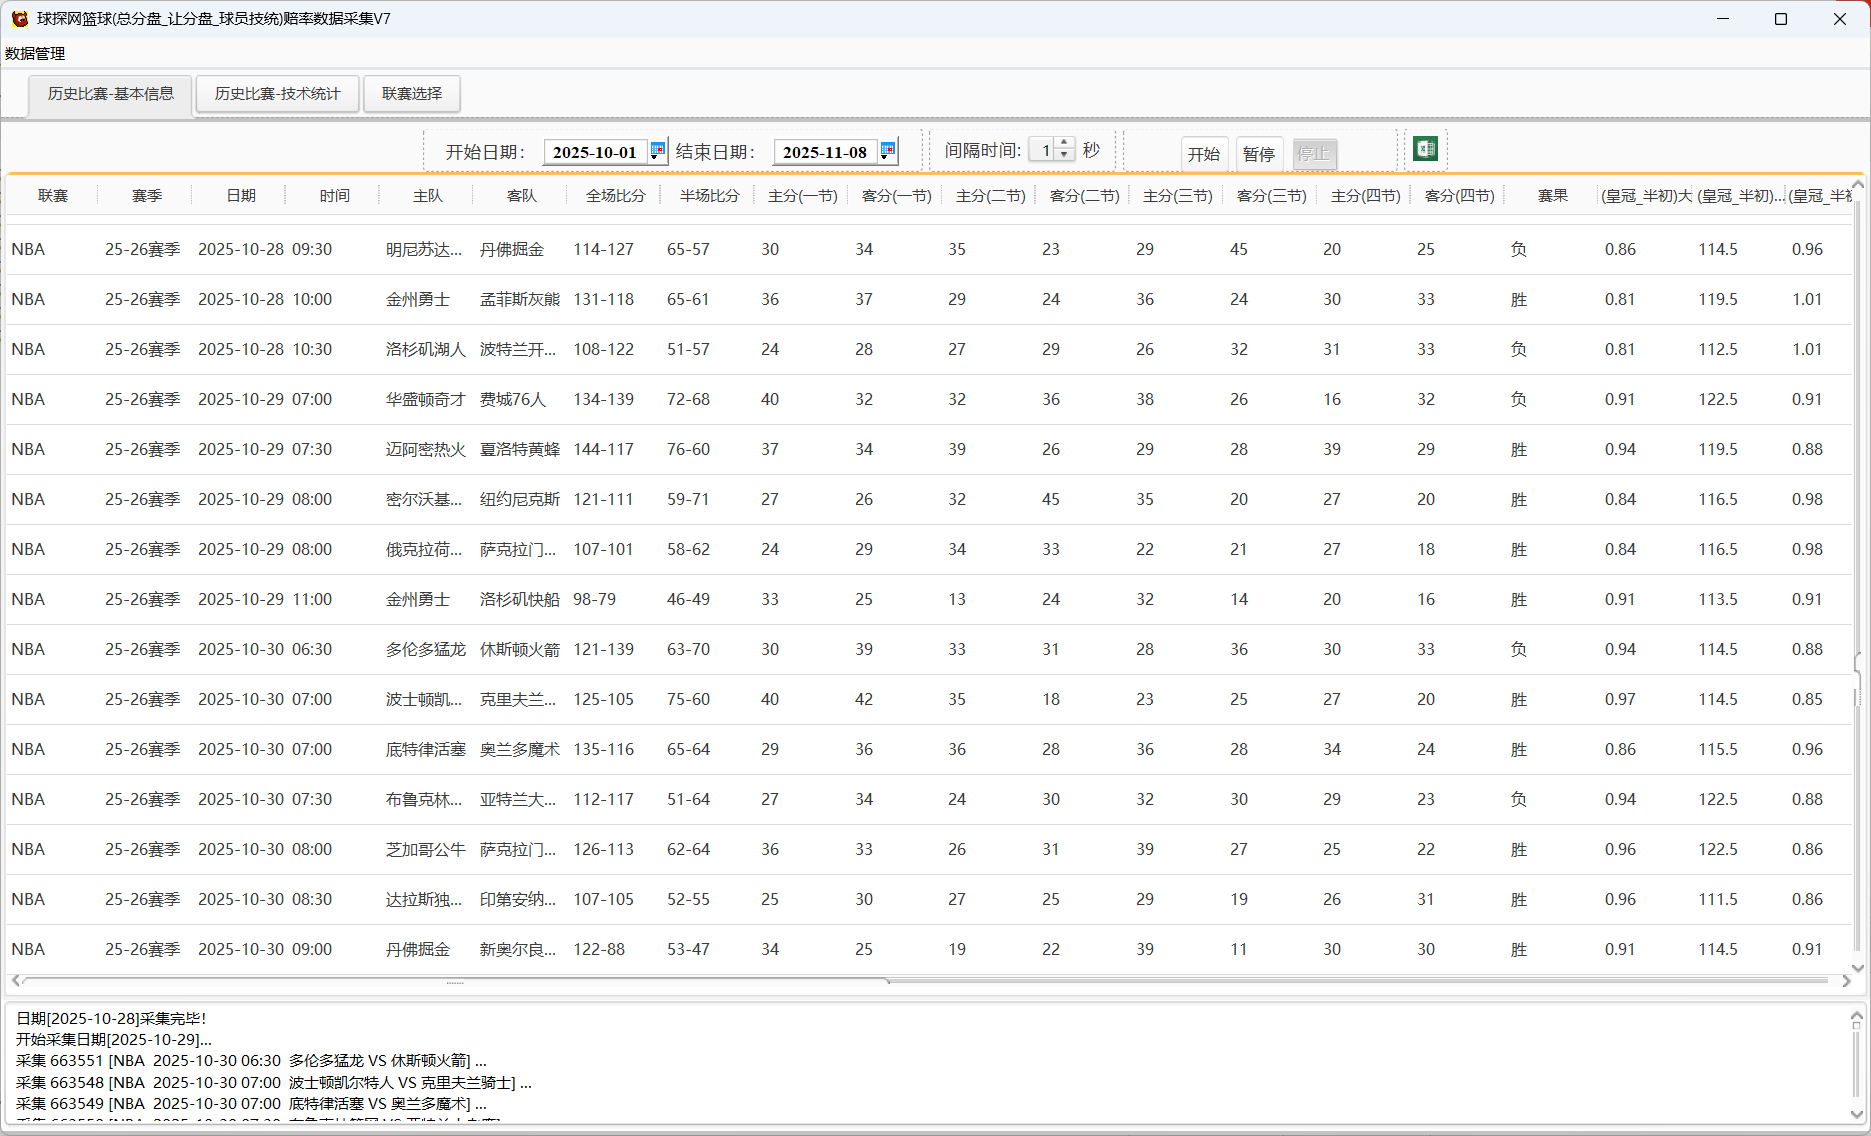
Task: Click the 开始 start button
Action: [1204, 154]
